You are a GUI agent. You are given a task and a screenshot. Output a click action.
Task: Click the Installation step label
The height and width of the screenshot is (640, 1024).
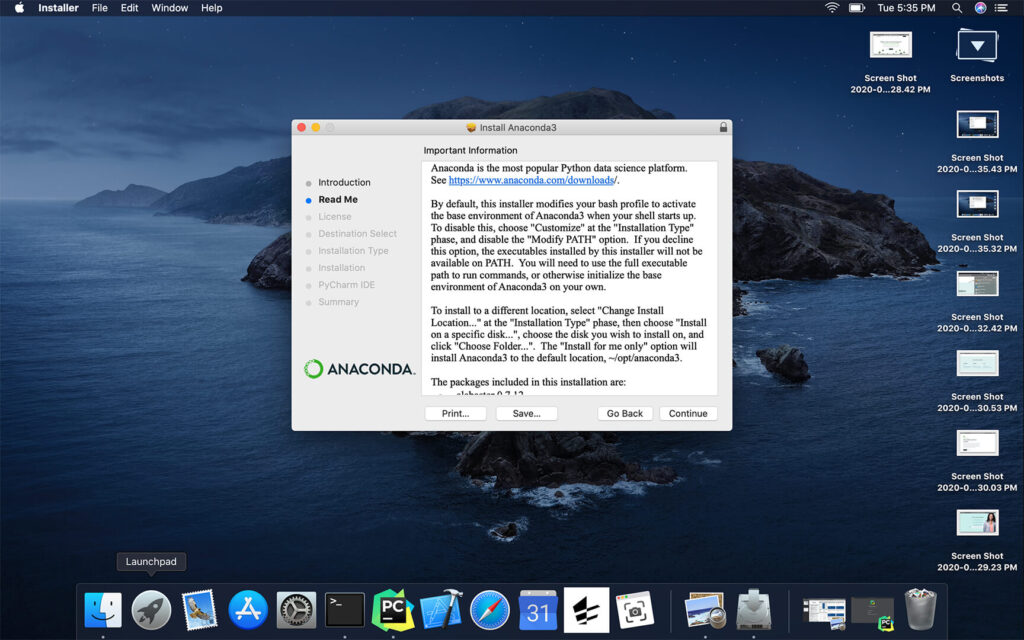[x=342, y=268]
